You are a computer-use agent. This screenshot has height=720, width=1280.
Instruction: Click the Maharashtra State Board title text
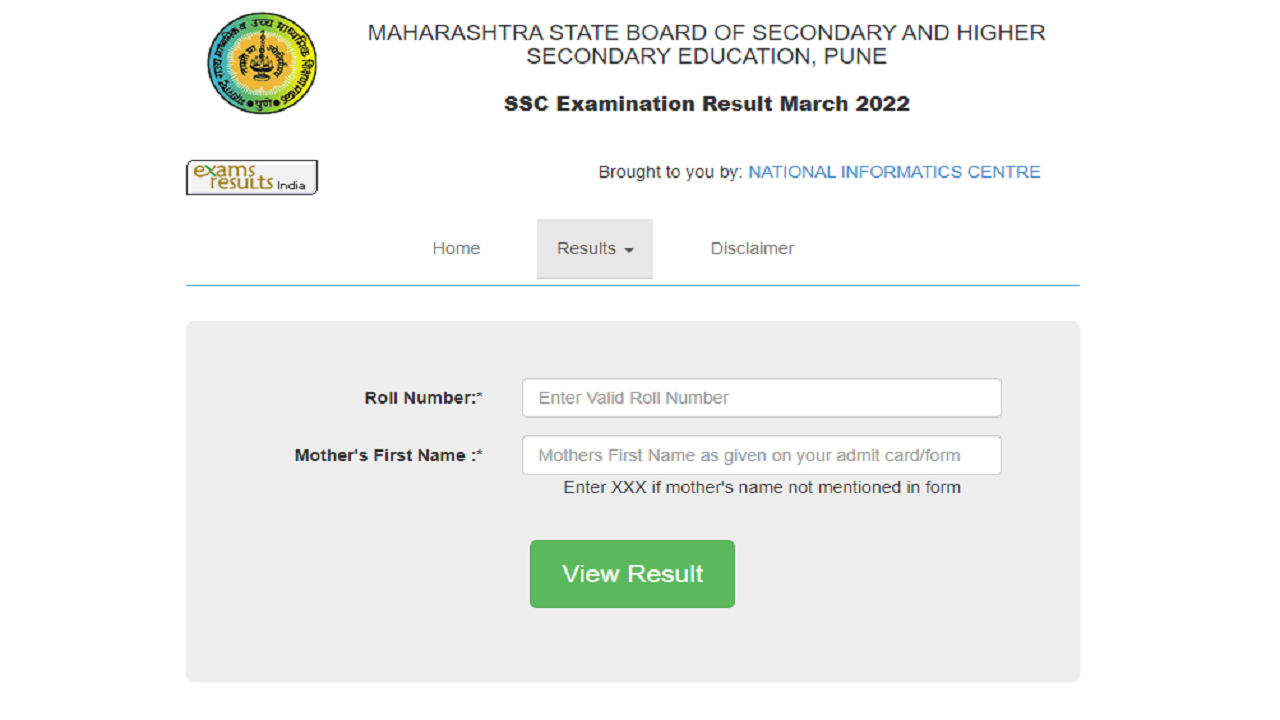(706, 44)
